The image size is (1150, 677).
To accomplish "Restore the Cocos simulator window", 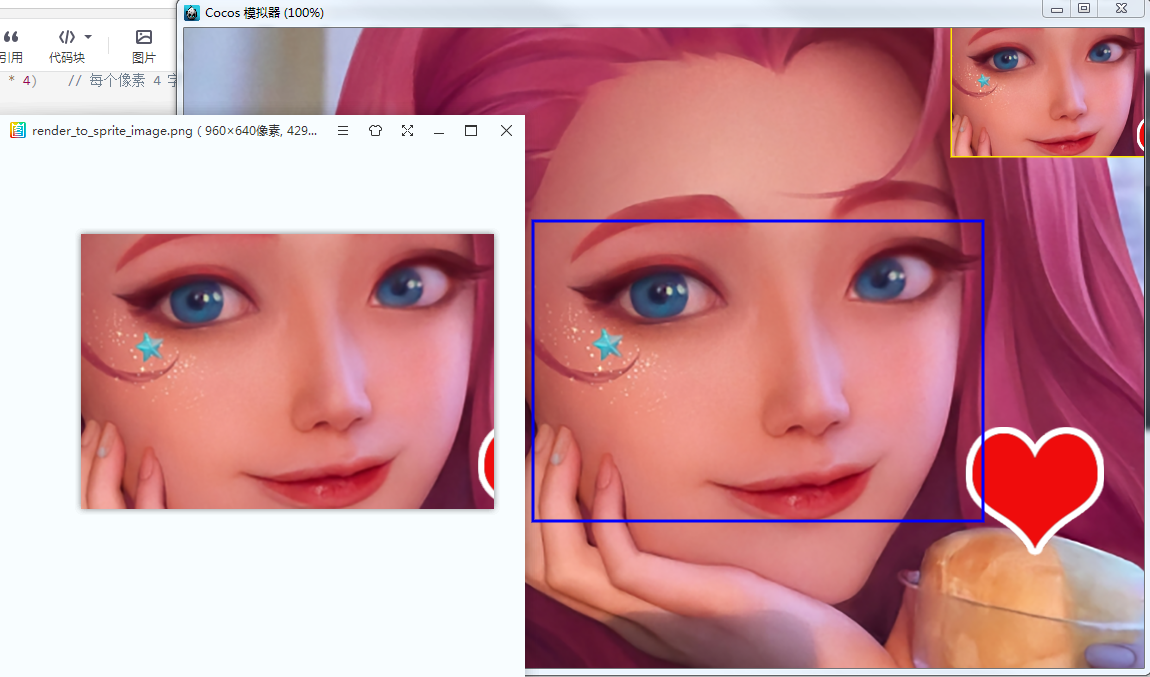I will point(1084,9).
